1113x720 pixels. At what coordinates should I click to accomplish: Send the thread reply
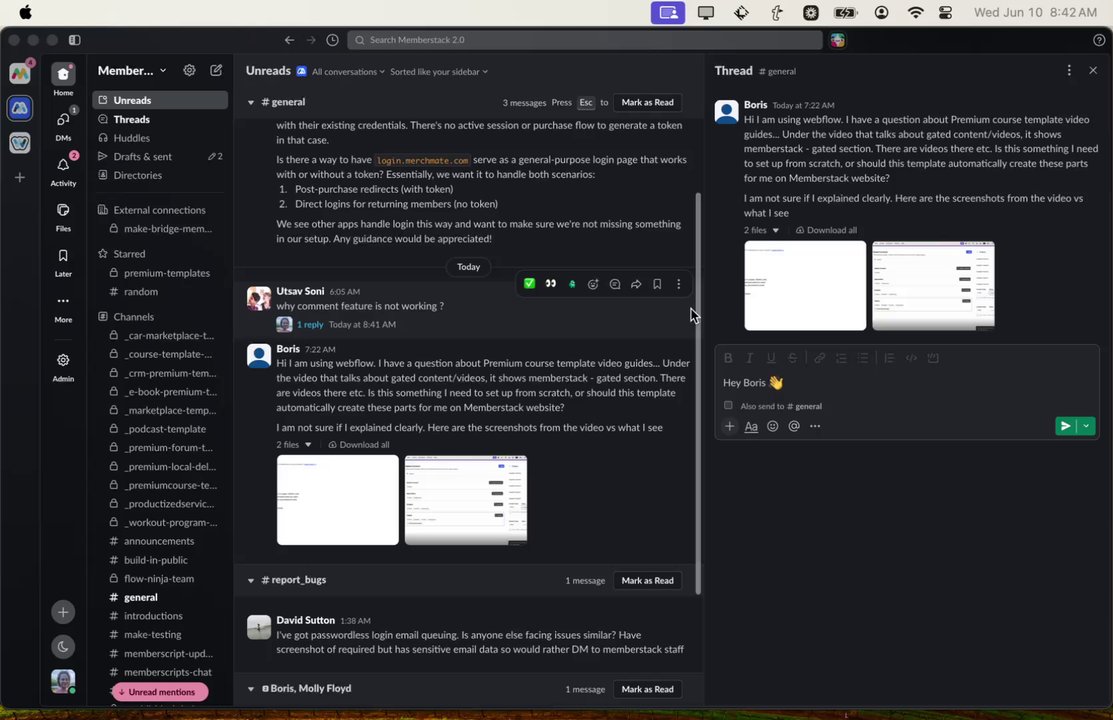pyautogui.click(x=1065, y=426)
